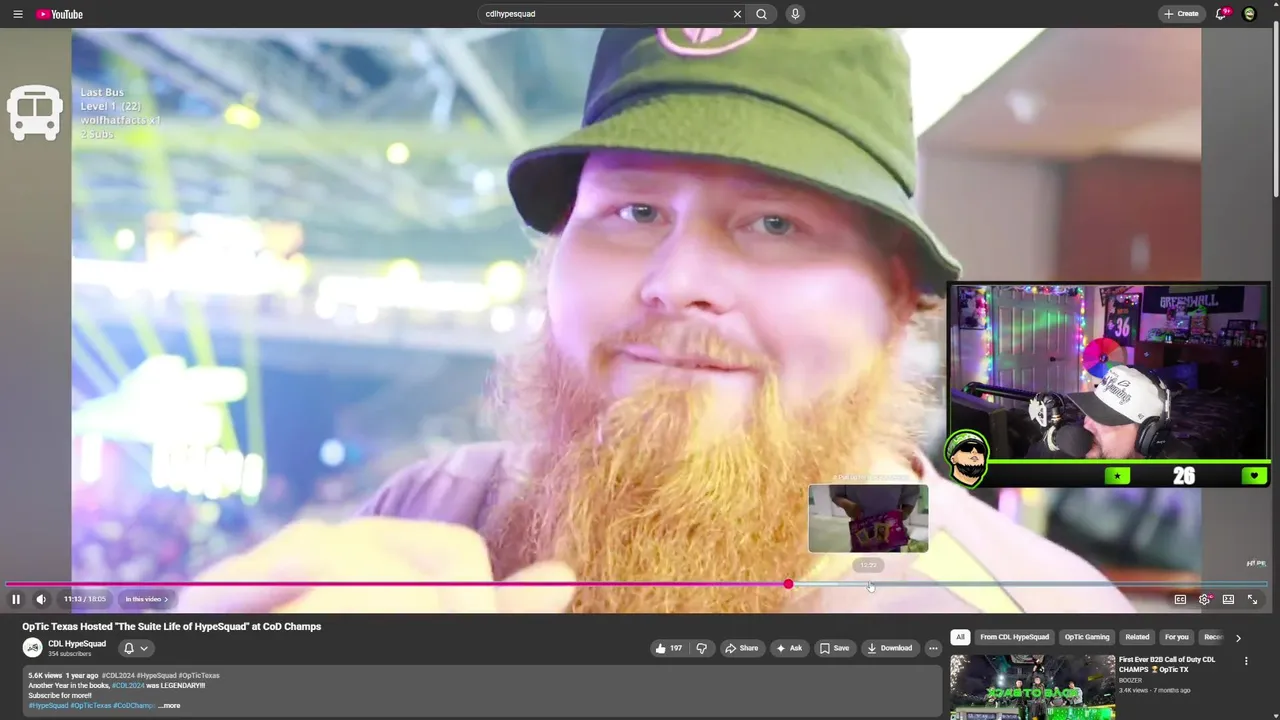Click the Ask AI button

tap(789, 648)
